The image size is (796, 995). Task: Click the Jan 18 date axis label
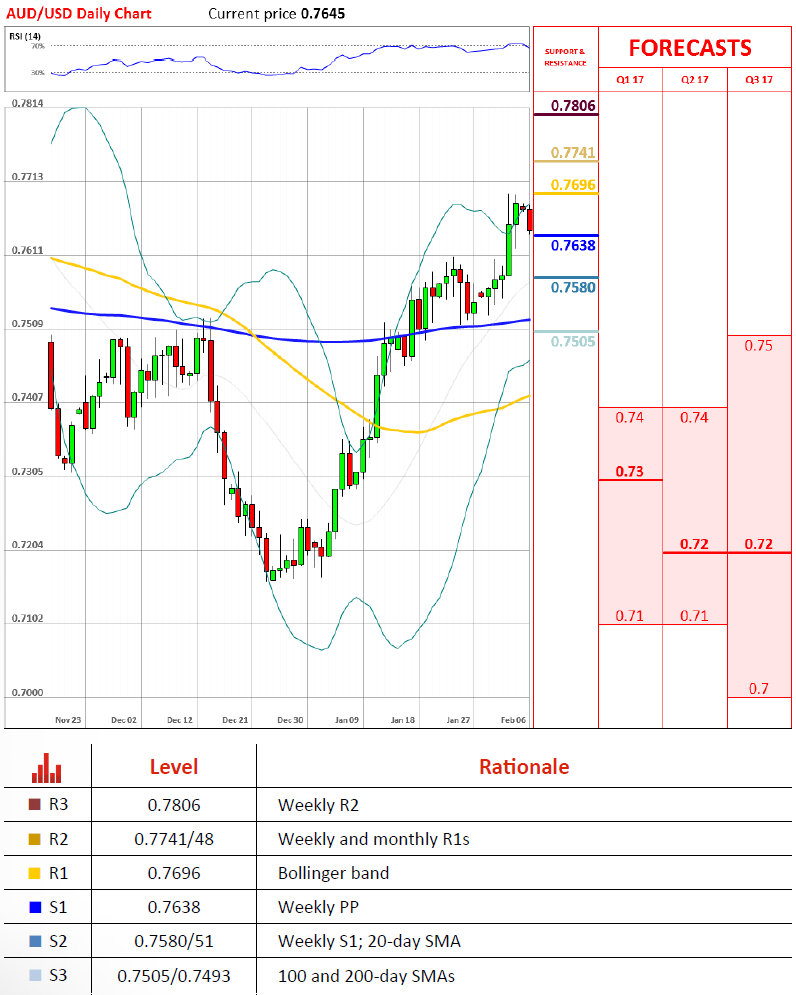pos(402,720)
